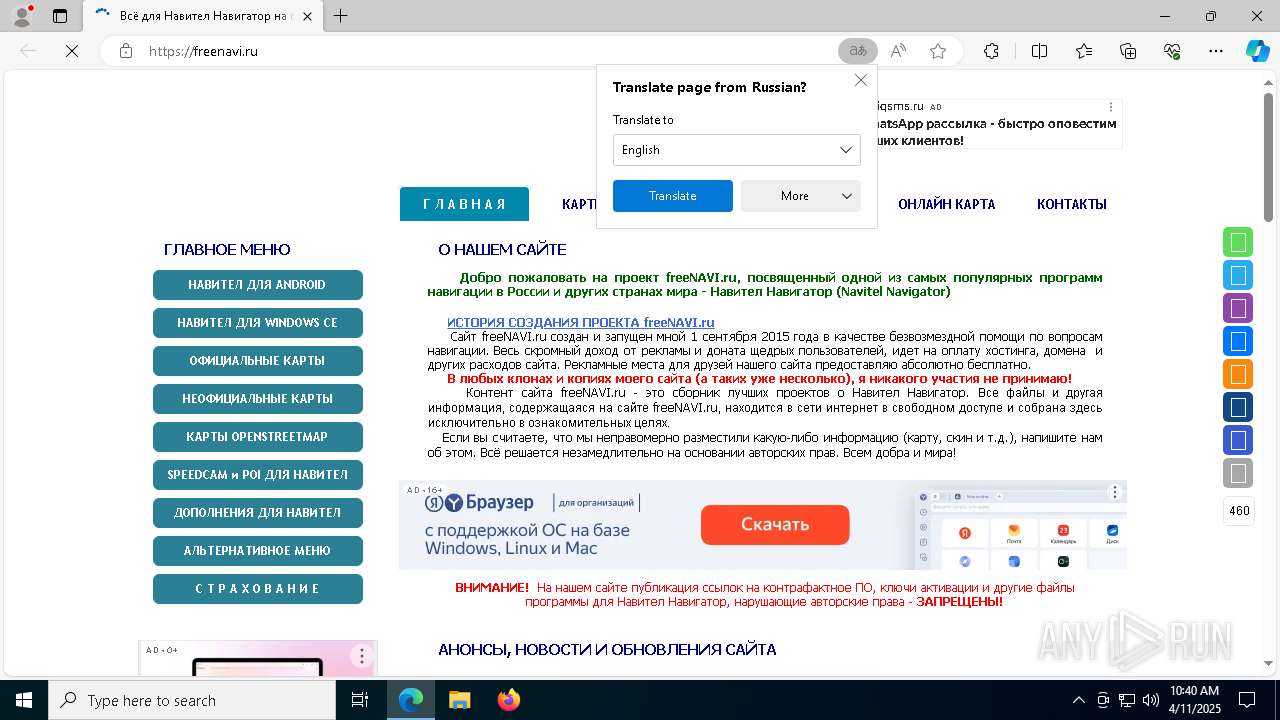
Task: Close the translate popup
Action: tap(861, 80)
